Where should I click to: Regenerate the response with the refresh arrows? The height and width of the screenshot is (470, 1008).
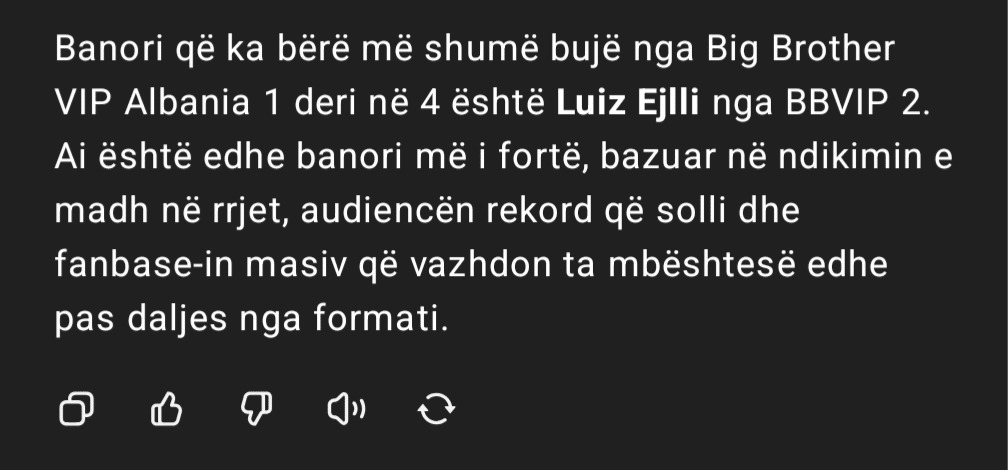pos(436,409)
